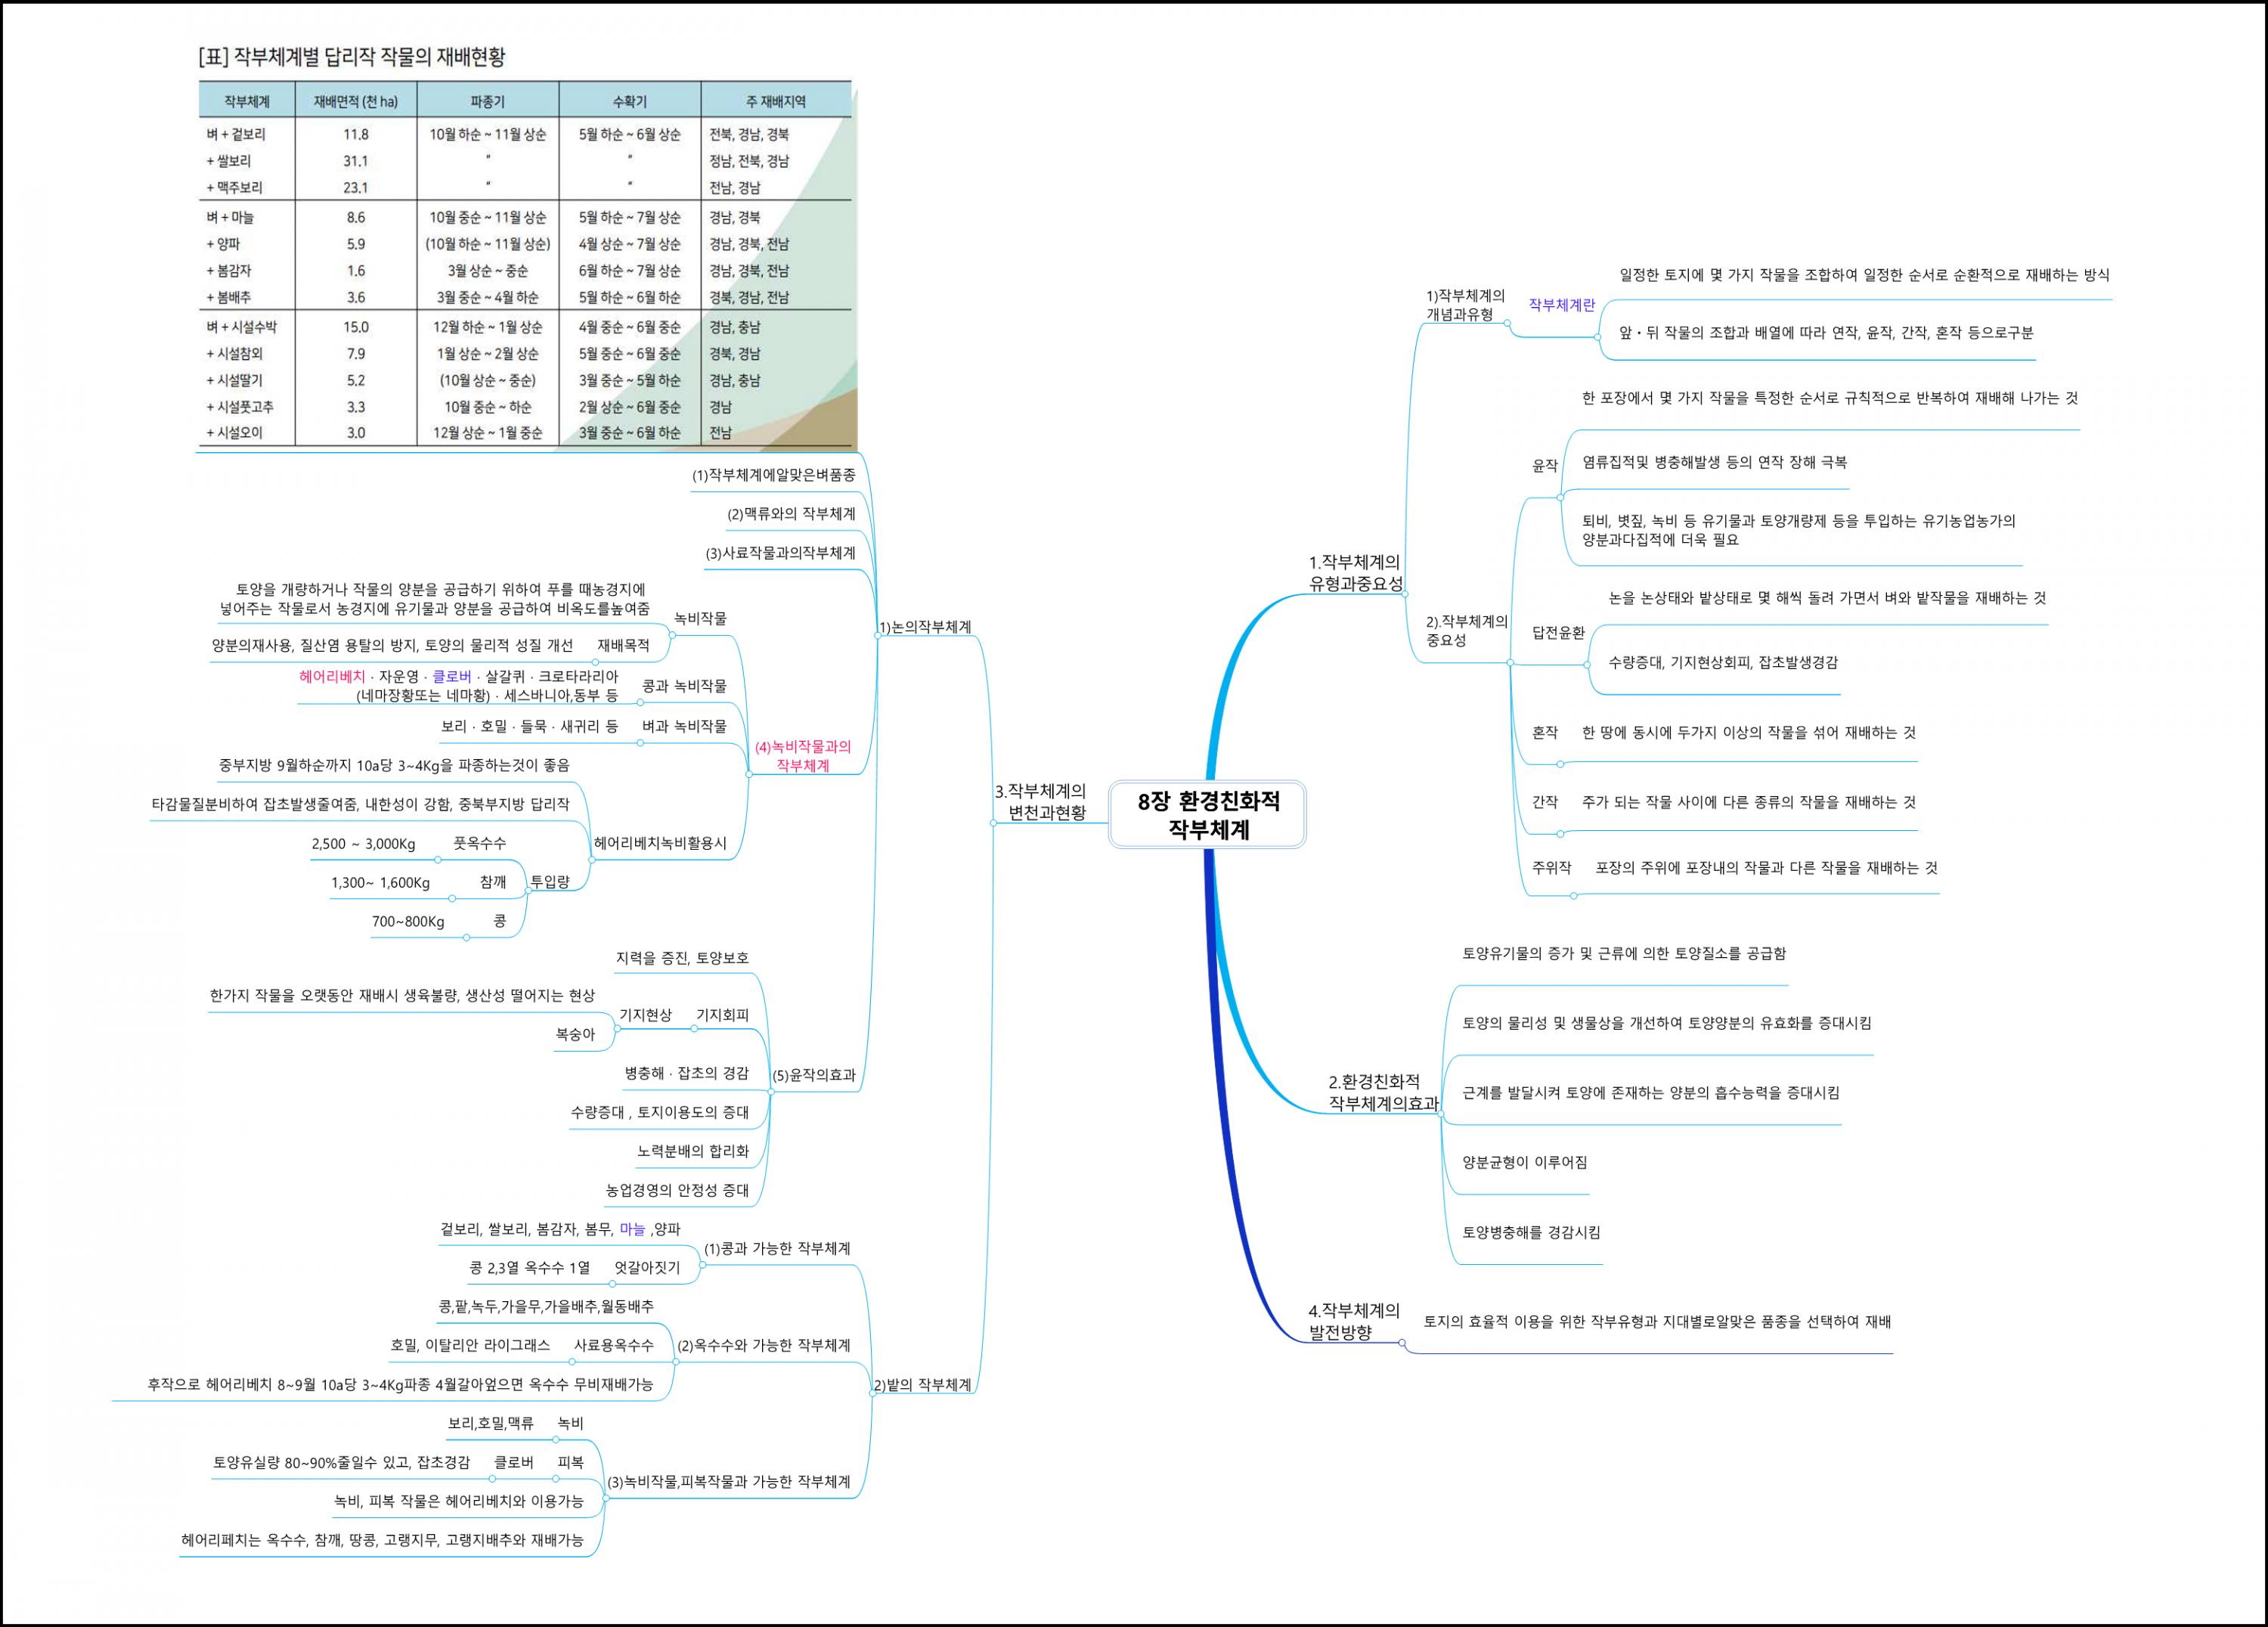Viewport: 2268px width, 1627px height.
Task: Click subtopic 1)작부체계의 개념과유형
Action: [1465, 305]
